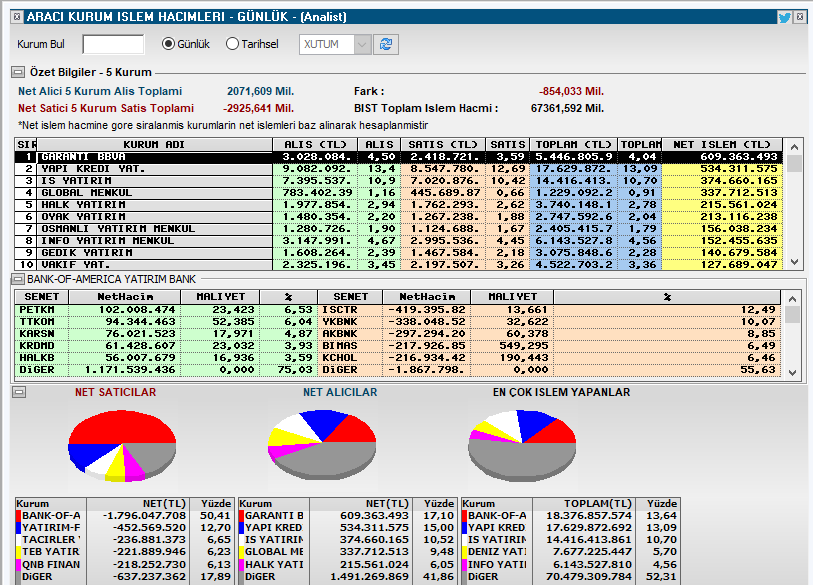This screenshot has height=585, width=813.
Task: Click the Fark value -854,033 Mil.
Action: tap(571, 91)
